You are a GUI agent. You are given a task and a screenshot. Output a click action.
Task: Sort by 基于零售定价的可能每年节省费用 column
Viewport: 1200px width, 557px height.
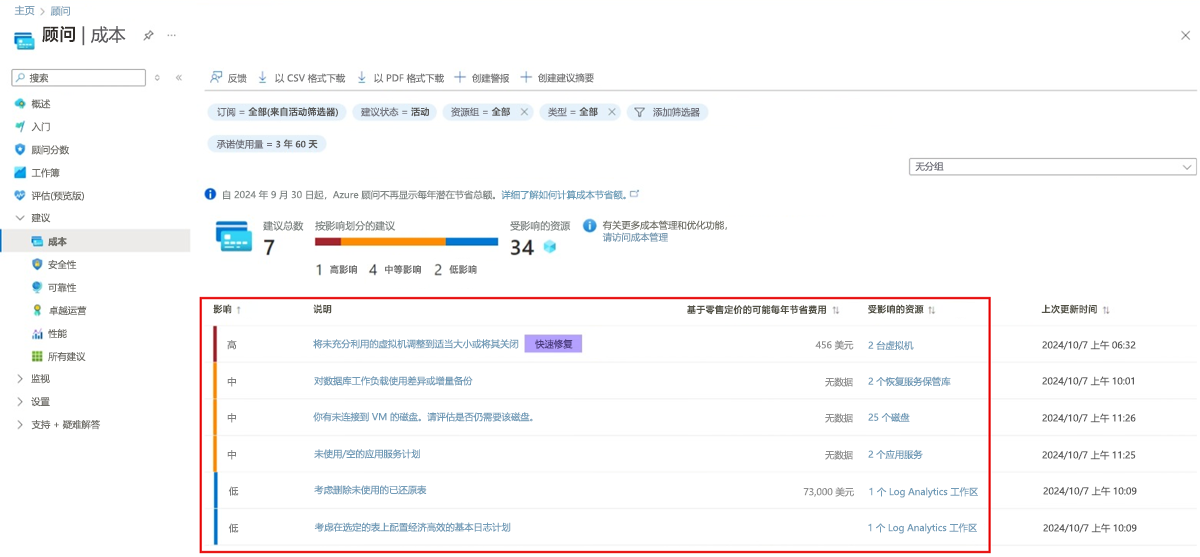coord(762,310)
